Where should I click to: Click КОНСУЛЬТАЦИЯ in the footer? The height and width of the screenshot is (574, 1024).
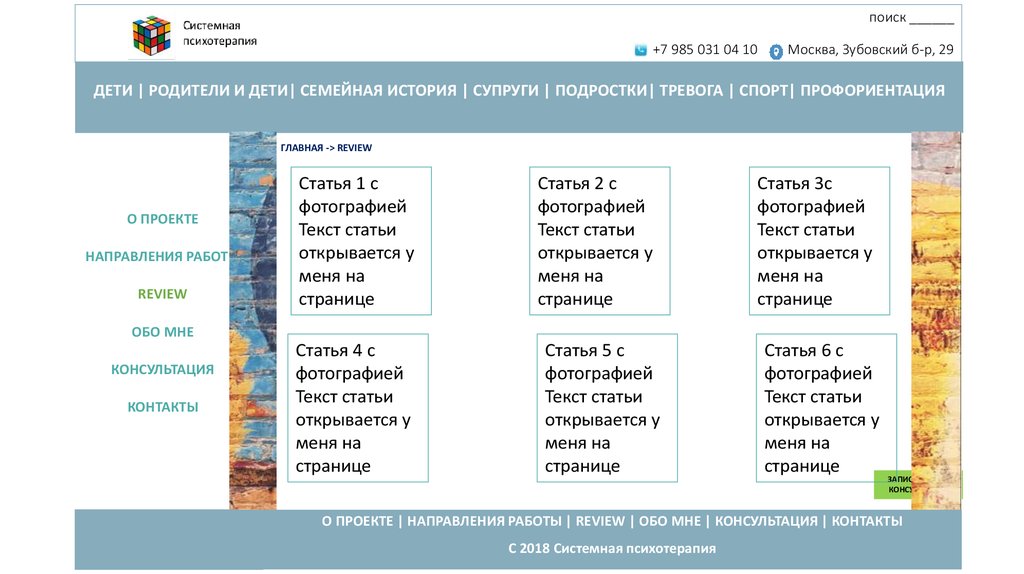point(766,521)
